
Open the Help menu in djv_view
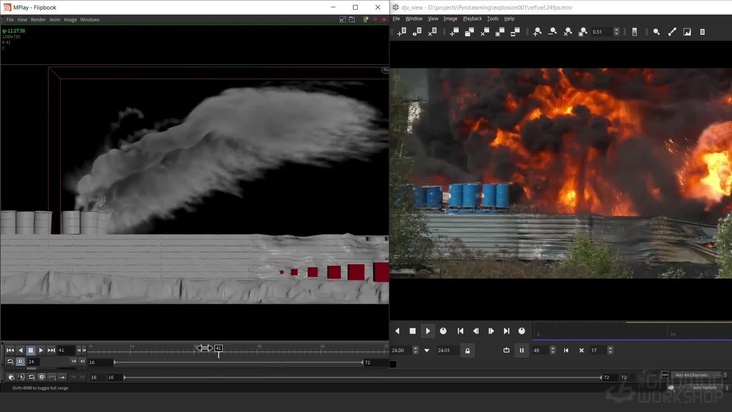pos(509,19)
